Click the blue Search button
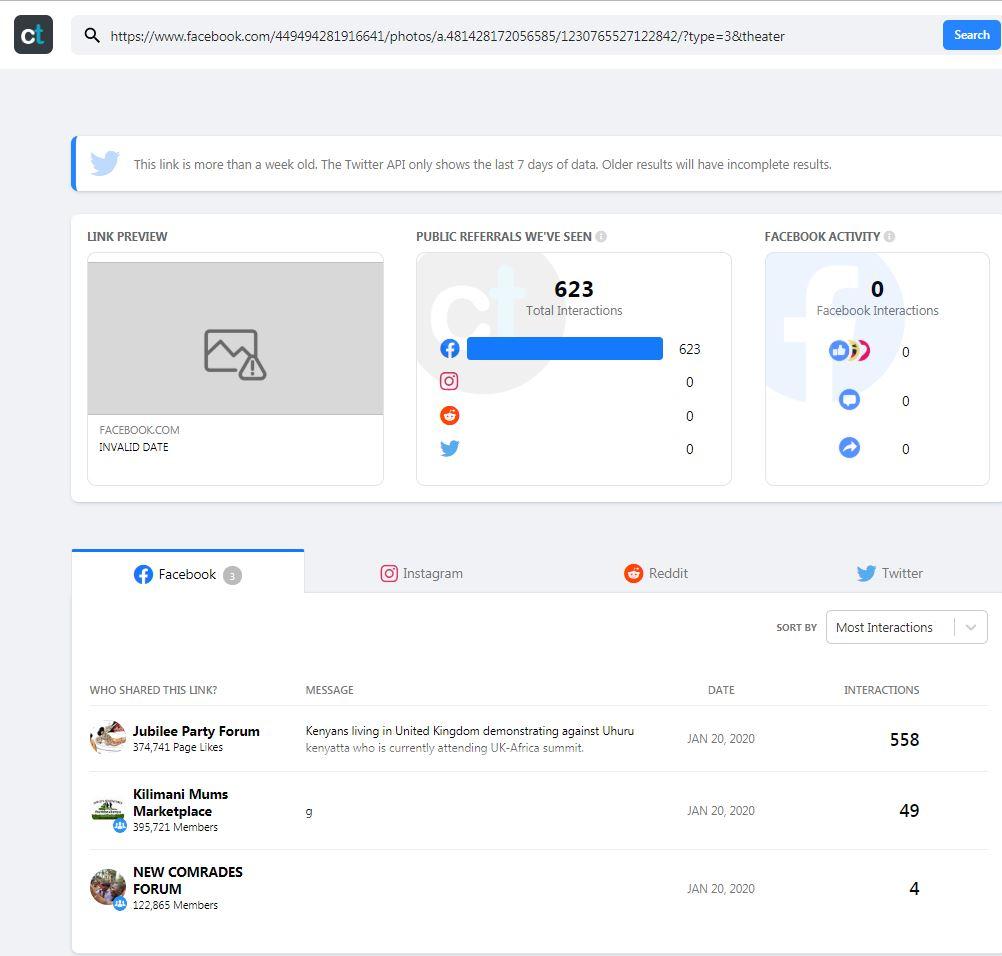1002x956 pixels. [x=971, y=35]
